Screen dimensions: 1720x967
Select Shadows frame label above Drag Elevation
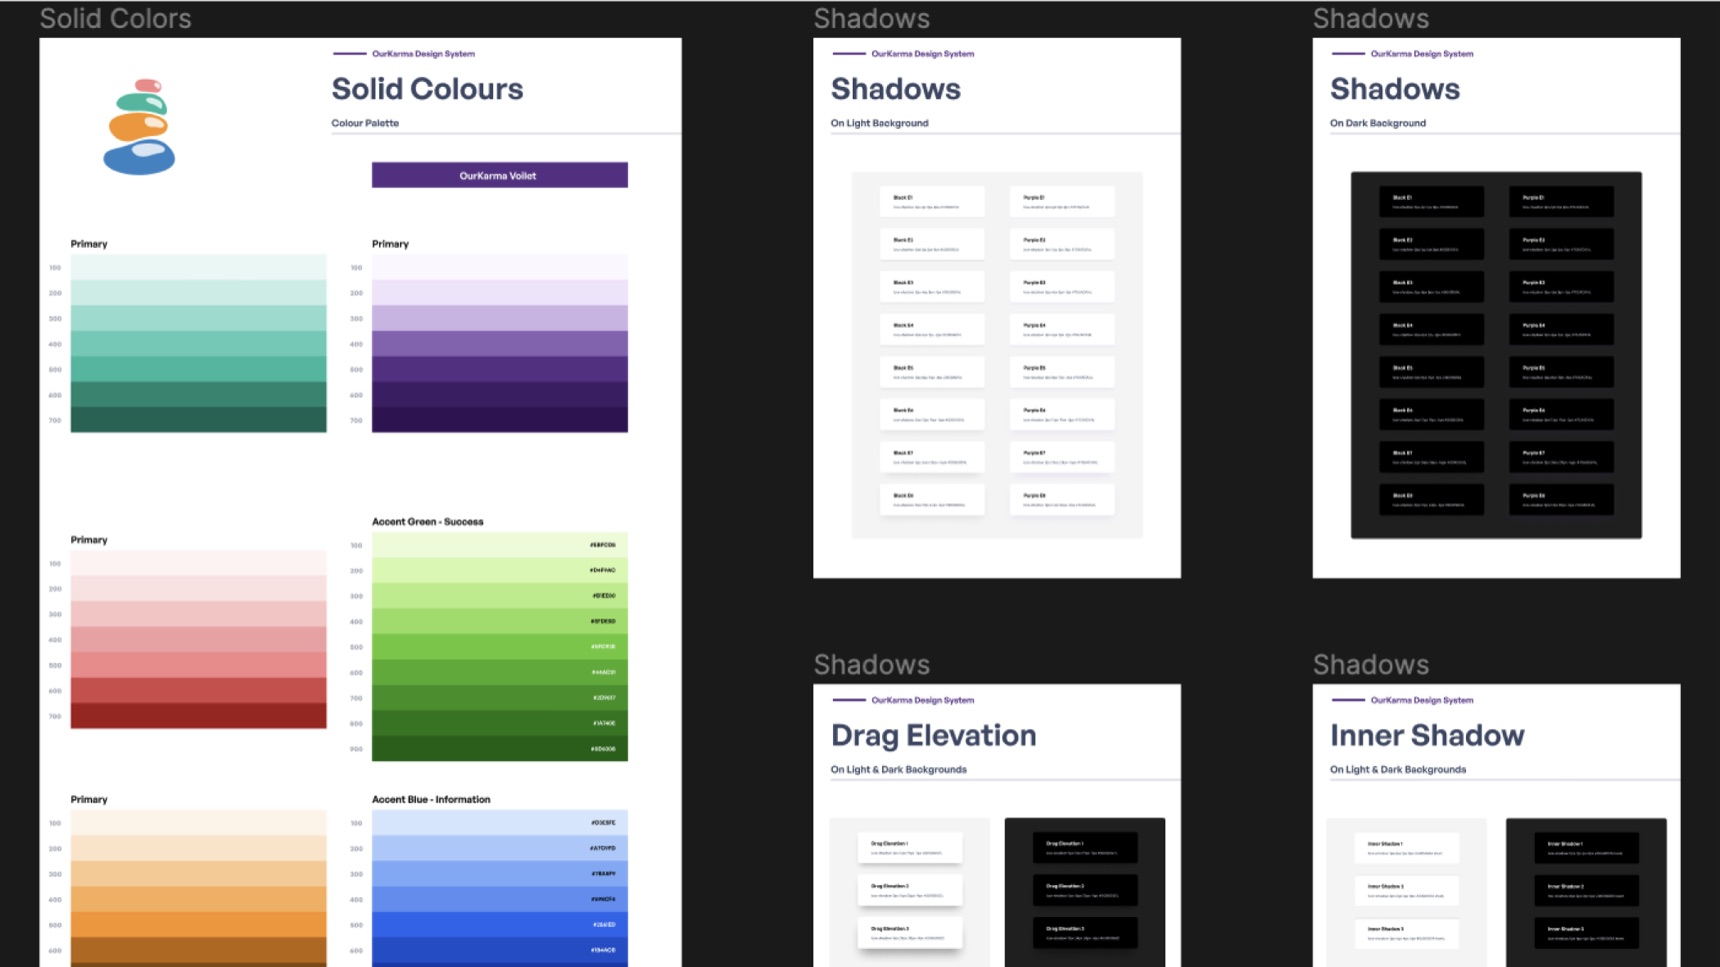pyautogui.click(x=871, y=664)
